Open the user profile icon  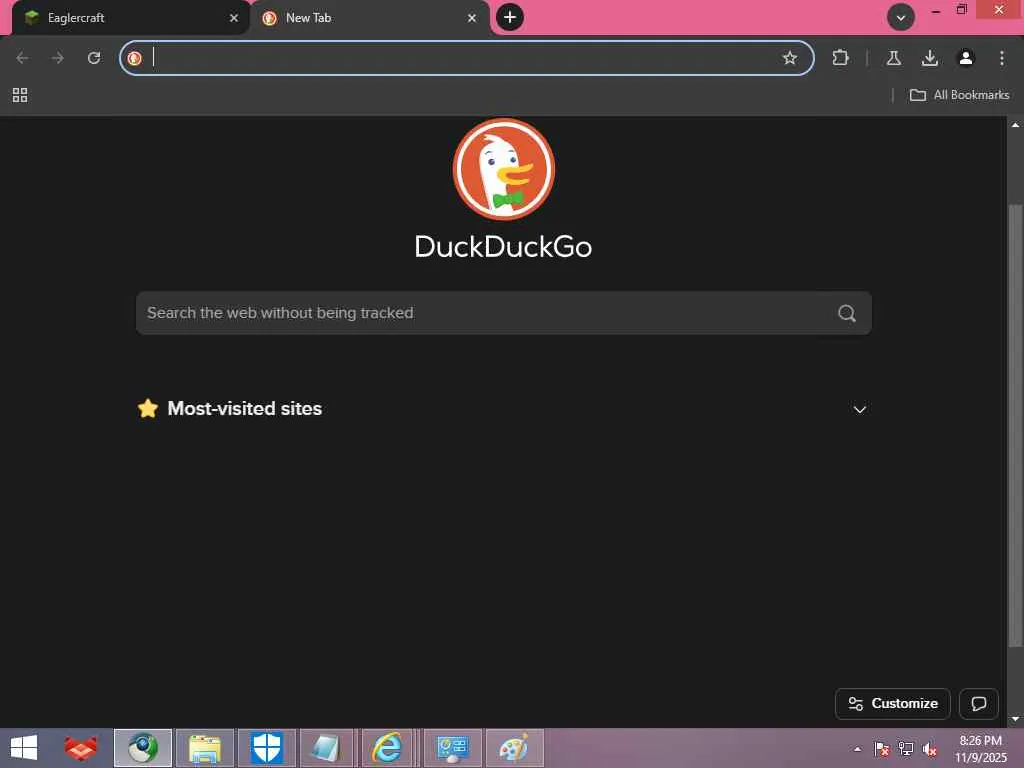(965, 58)
